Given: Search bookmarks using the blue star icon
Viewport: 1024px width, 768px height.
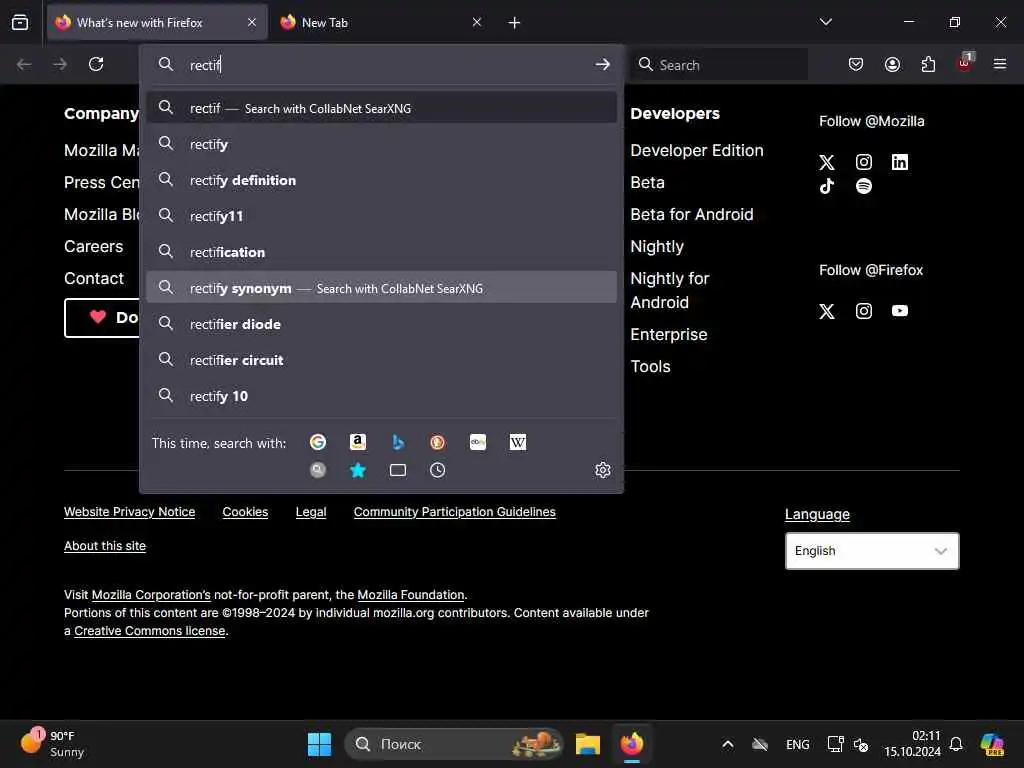Looking at the screenshot, I should (x=358, y=470).
